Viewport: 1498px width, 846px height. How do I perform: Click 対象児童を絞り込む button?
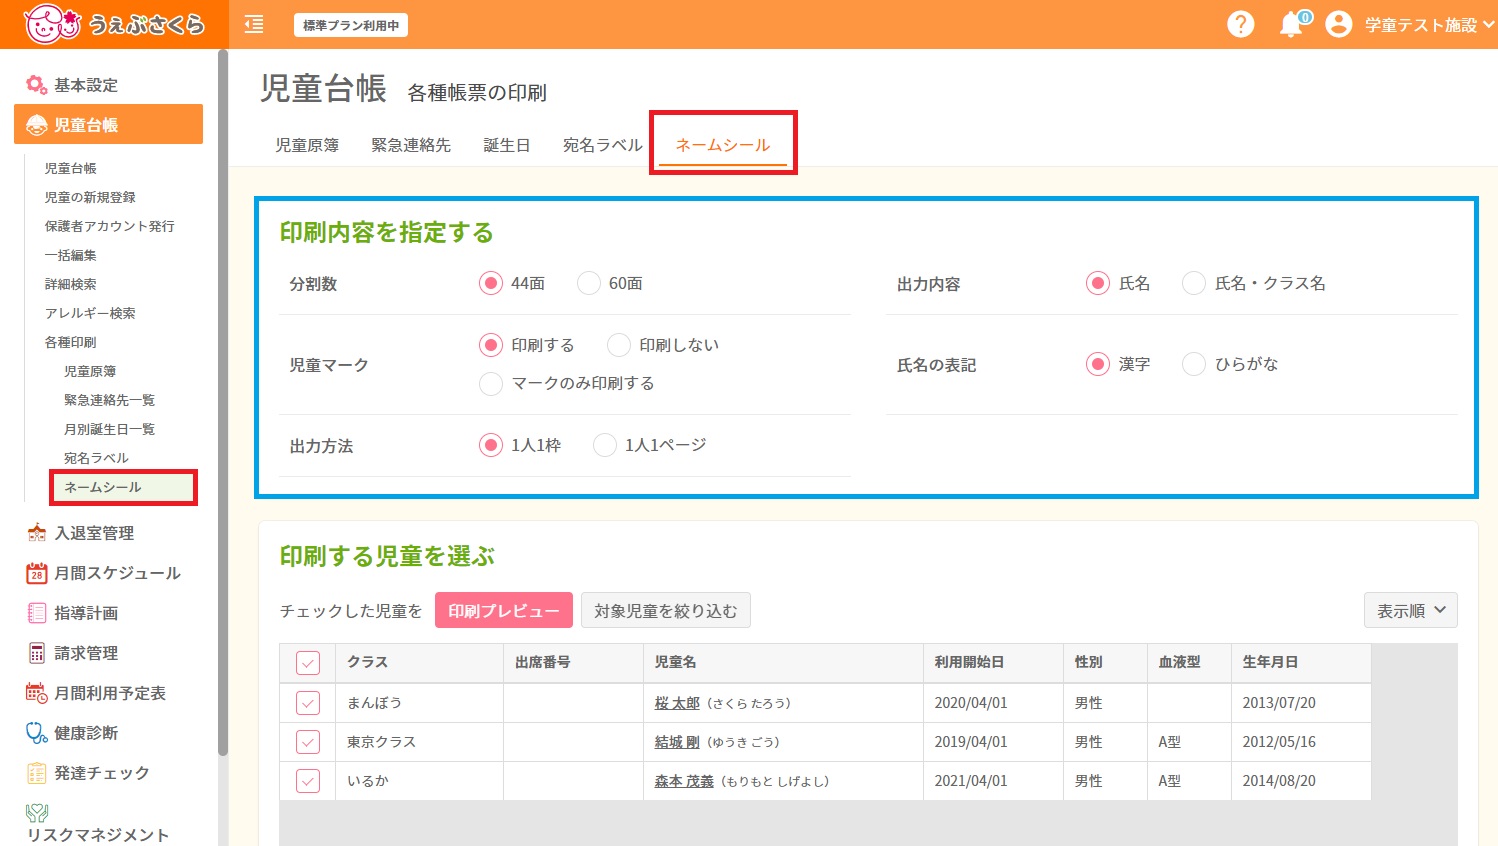pyautogui.click(x=665, y=610)
